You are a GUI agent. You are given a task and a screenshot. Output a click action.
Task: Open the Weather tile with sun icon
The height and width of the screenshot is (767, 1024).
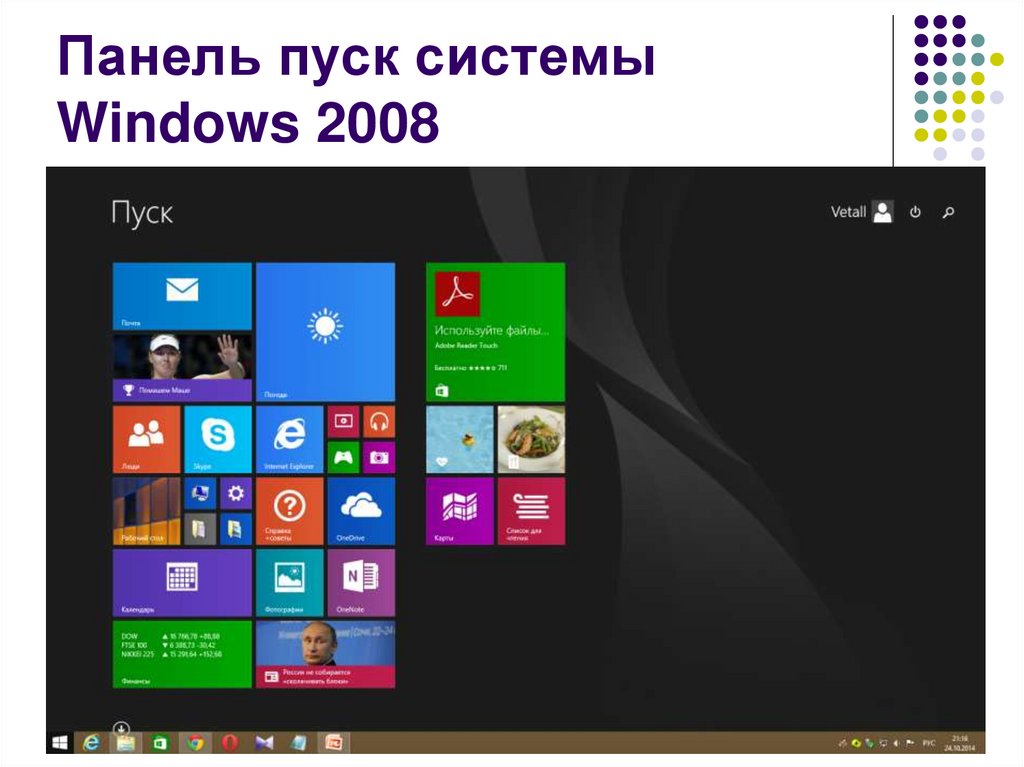pyautogui.click(x=325, y=332)
